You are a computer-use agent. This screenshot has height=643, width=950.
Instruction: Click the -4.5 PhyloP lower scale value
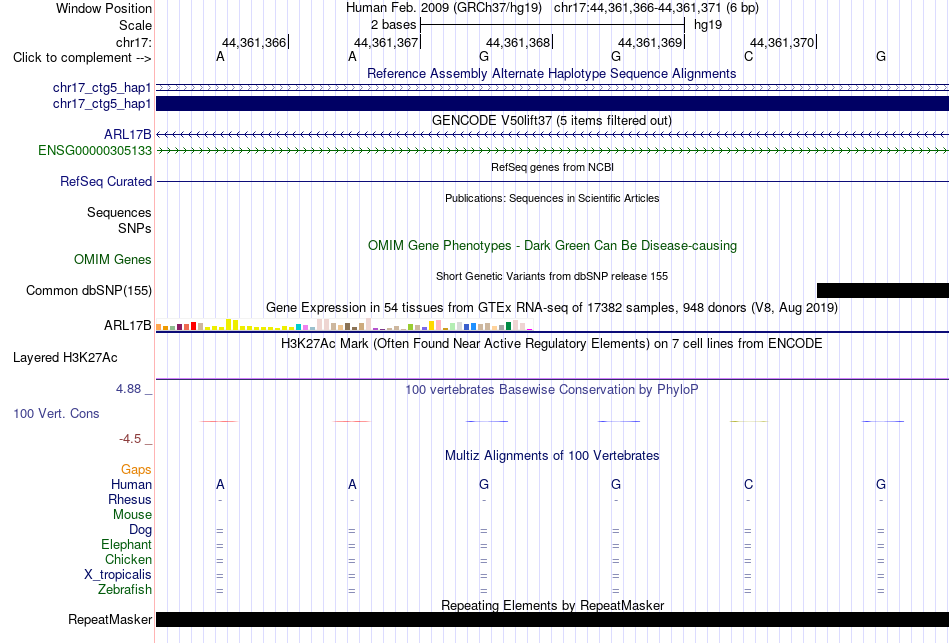(130, 439)
